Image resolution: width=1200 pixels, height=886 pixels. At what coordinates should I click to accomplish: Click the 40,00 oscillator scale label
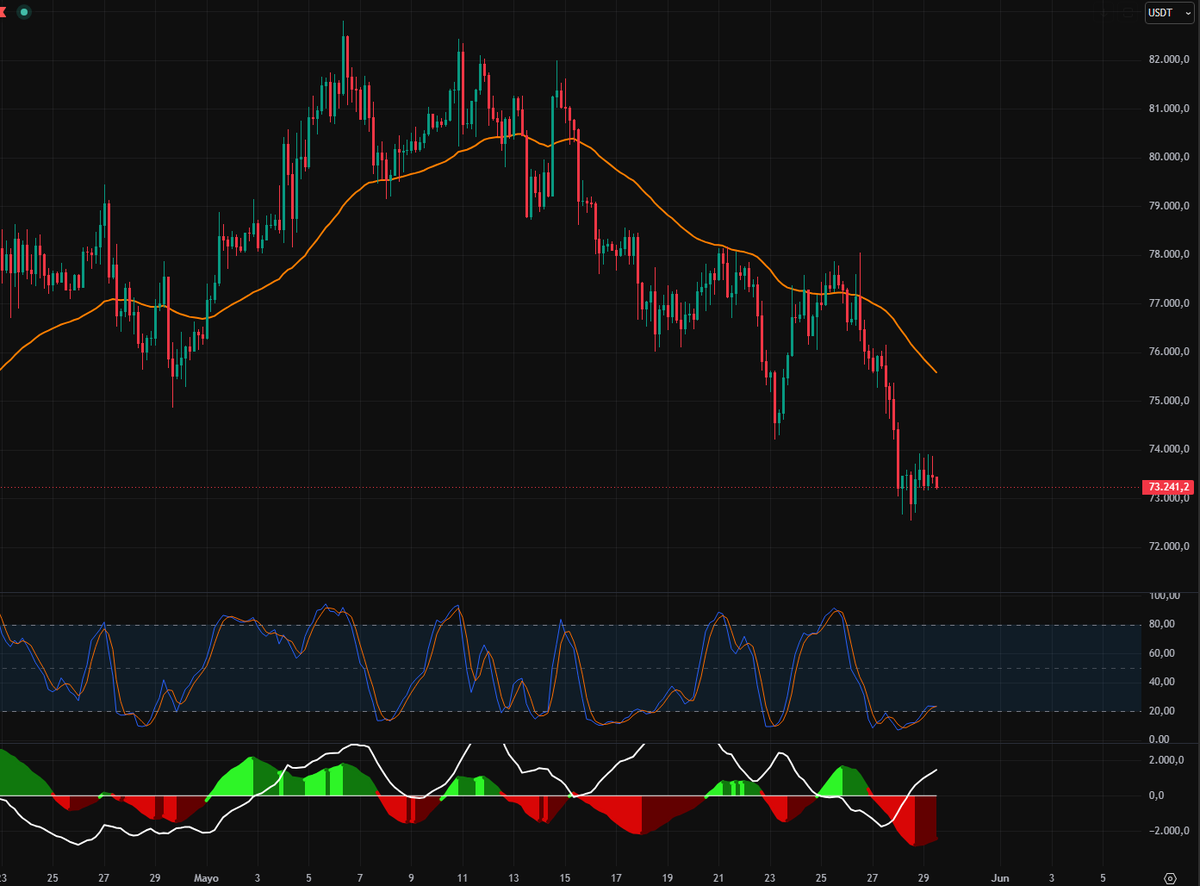click(x=1161, y=683)
